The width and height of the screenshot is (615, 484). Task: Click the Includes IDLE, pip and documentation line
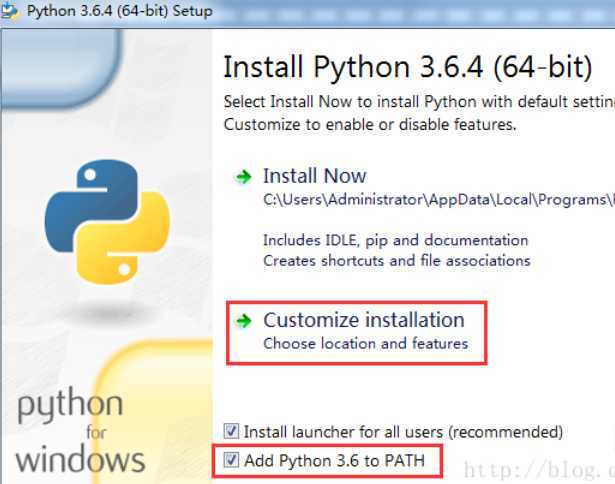coord(396,240)
